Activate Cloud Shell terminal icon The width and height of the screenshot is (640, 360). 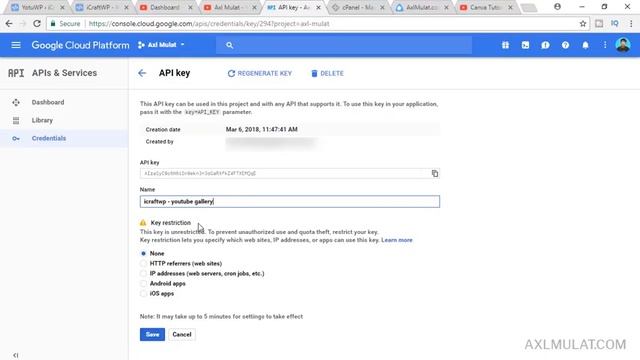point(525,45)
